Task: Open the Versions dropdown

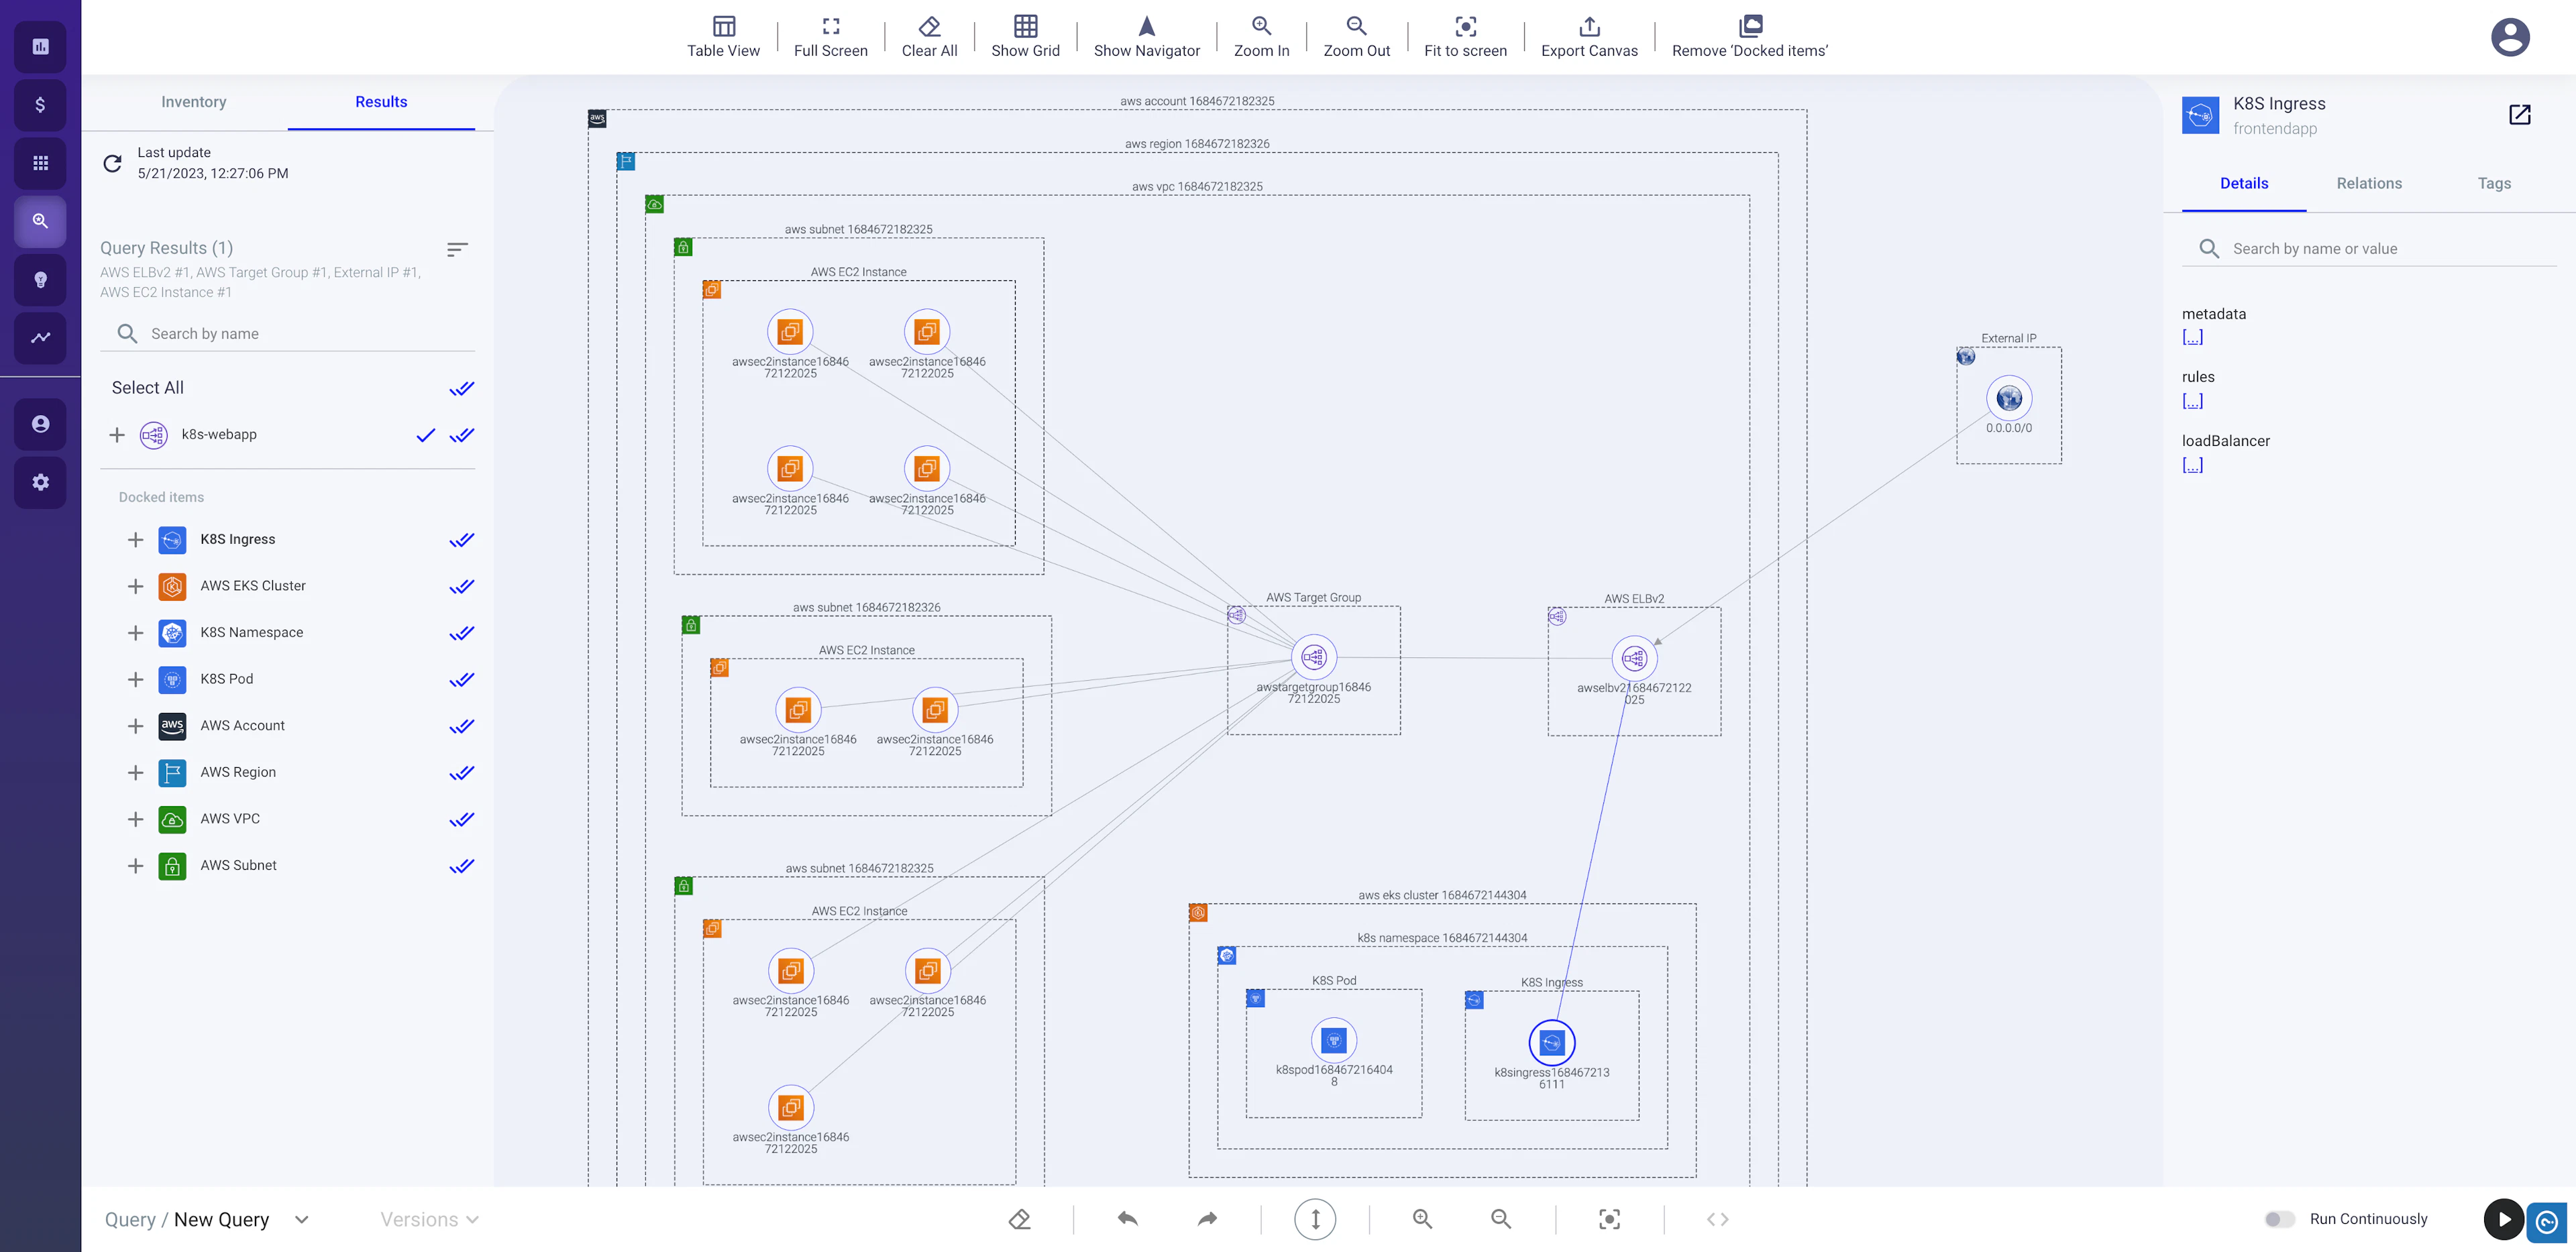Action: pos(429,1219)
